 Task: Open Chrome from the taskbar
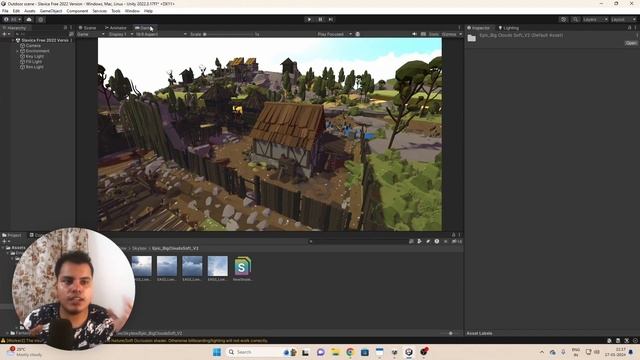(350, 352)
